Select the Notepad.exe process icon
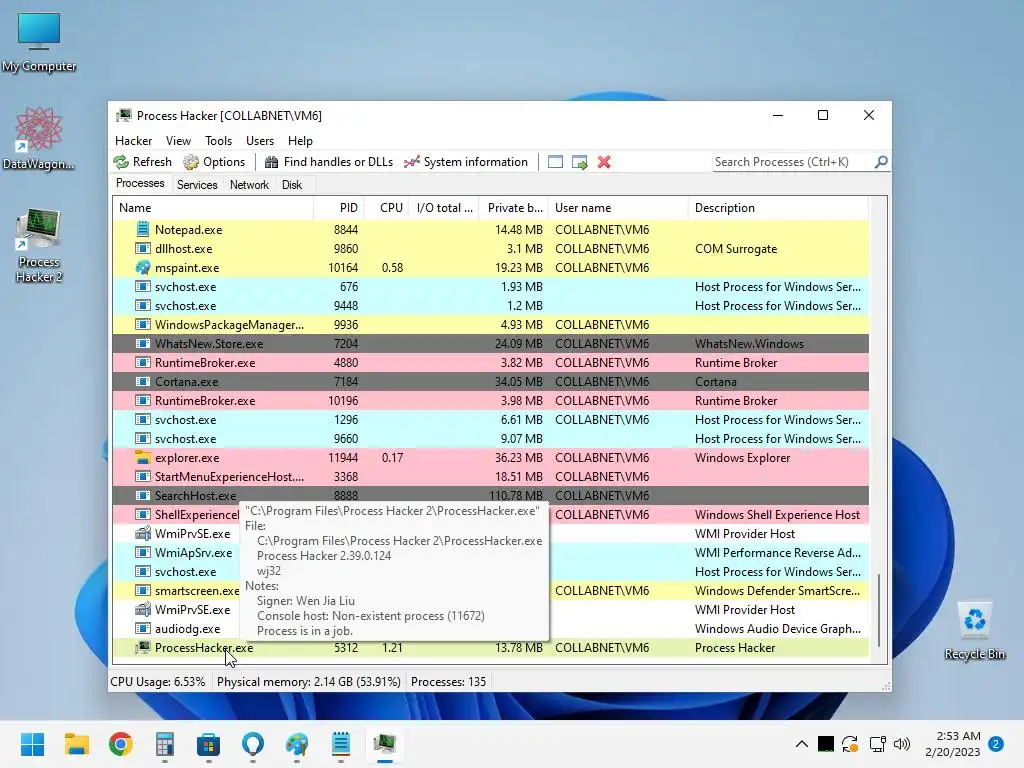The image size is (1024, 768). pyautogui.click(x=142, y=229)
